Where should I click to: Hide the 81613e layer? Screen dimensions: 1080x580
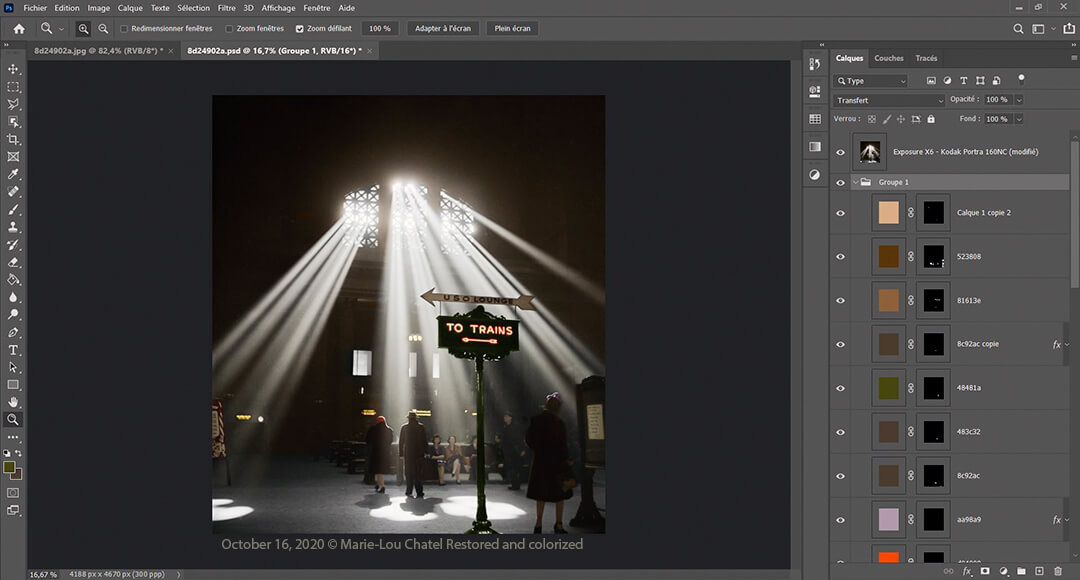[x=840, y=300]
